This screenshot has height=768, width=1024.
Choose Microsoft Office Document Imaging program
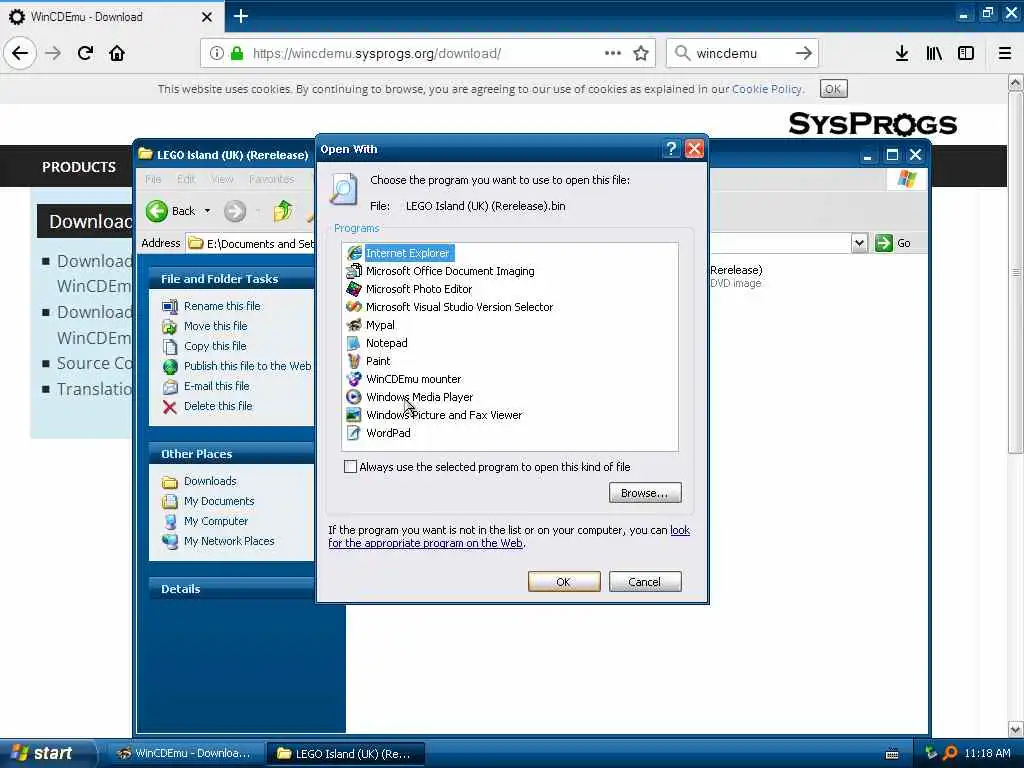click(x=449, y=271)
